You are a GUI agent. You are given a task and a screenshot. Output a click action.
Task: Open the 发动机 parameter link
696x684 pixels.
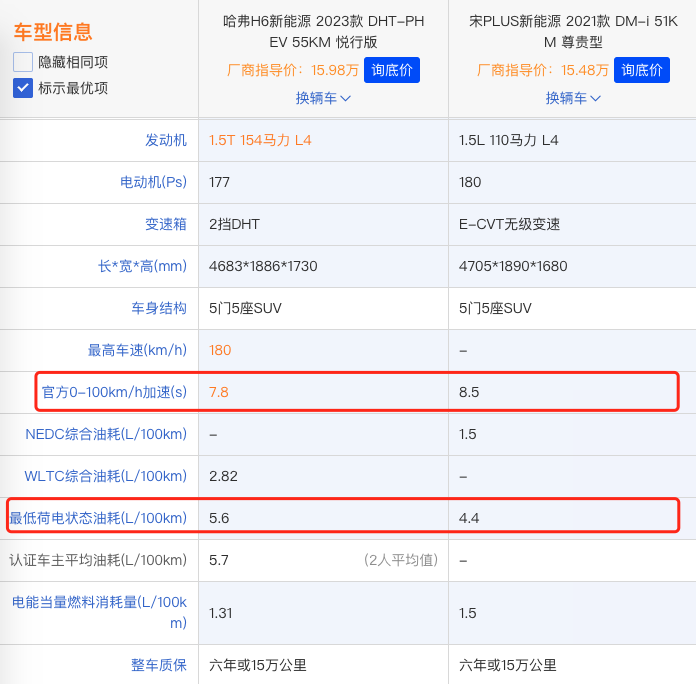pyautogui.click(x=166, y=140)
